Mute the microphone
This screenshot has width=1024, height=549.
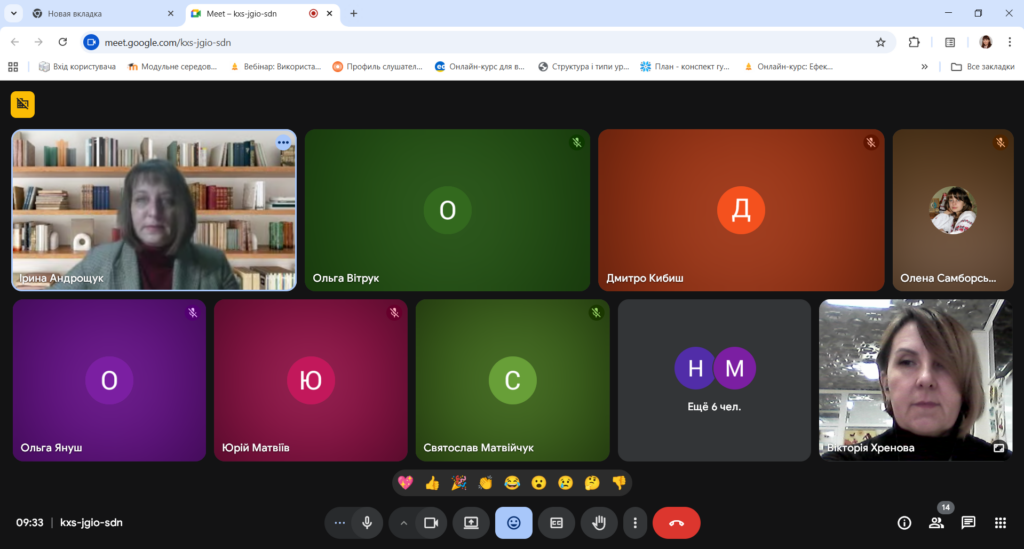coord(367,522)
